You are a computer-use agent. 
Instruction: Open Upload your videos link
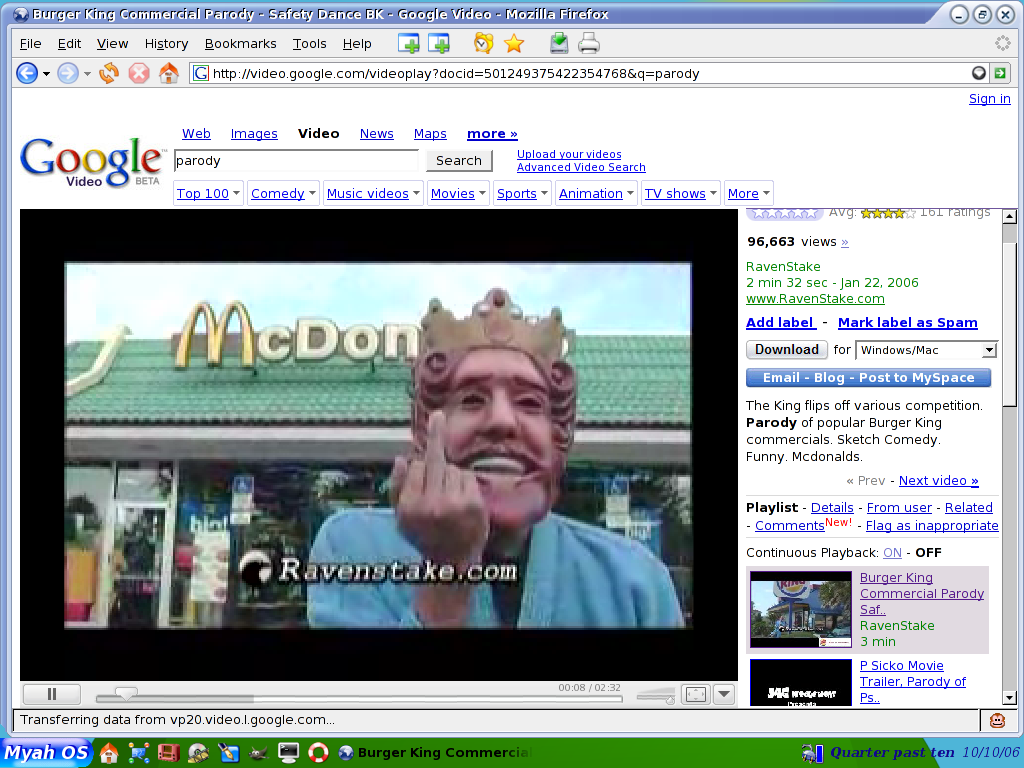point(569,154)
